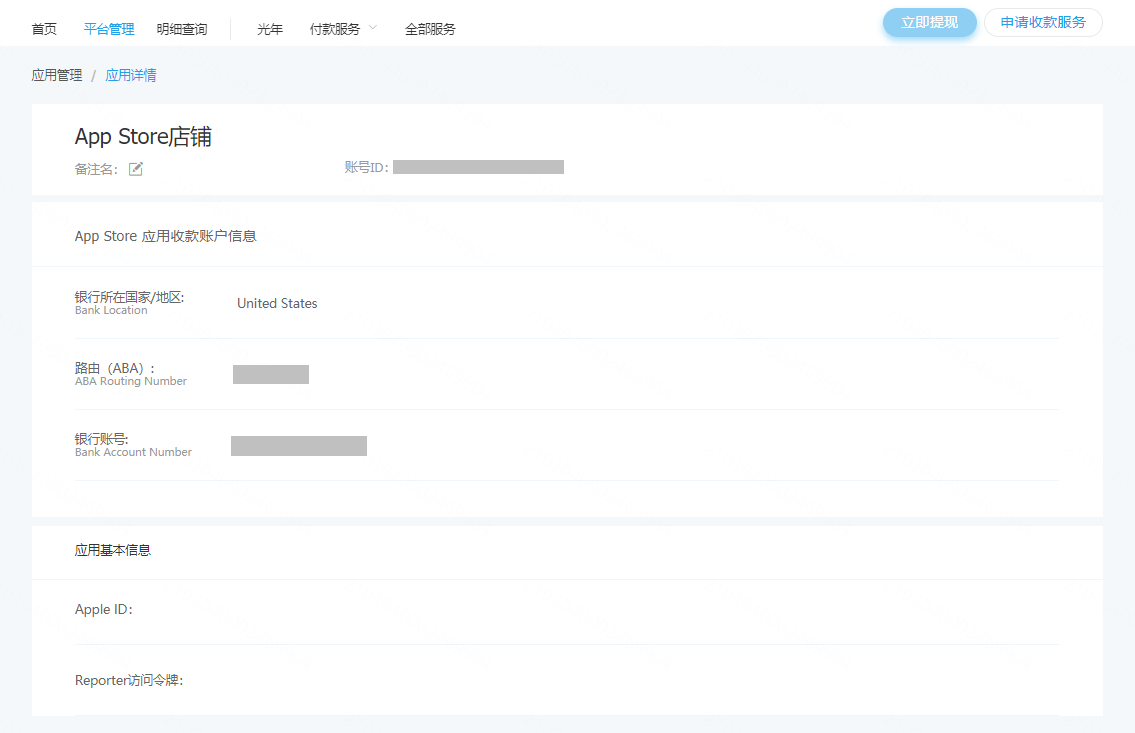Open the 全部服务 menu item

tap(430, 29)
